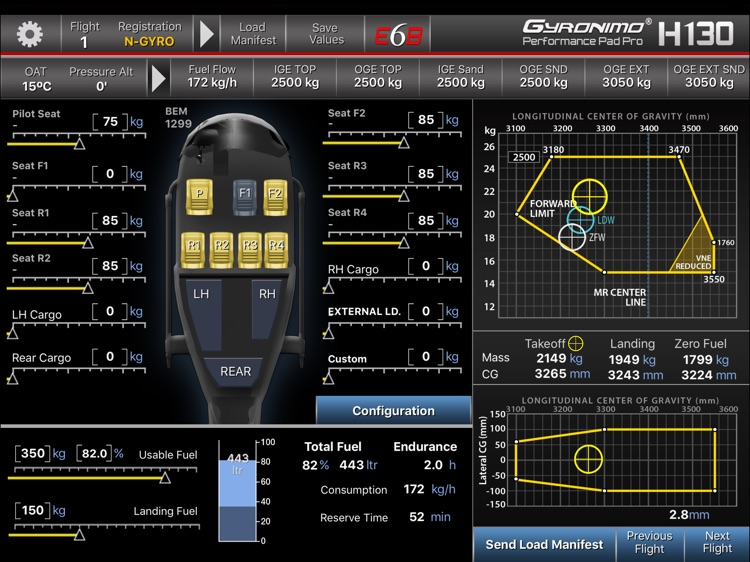
Task: Click the Seat F2 slider handle
Action: point(404,143)
